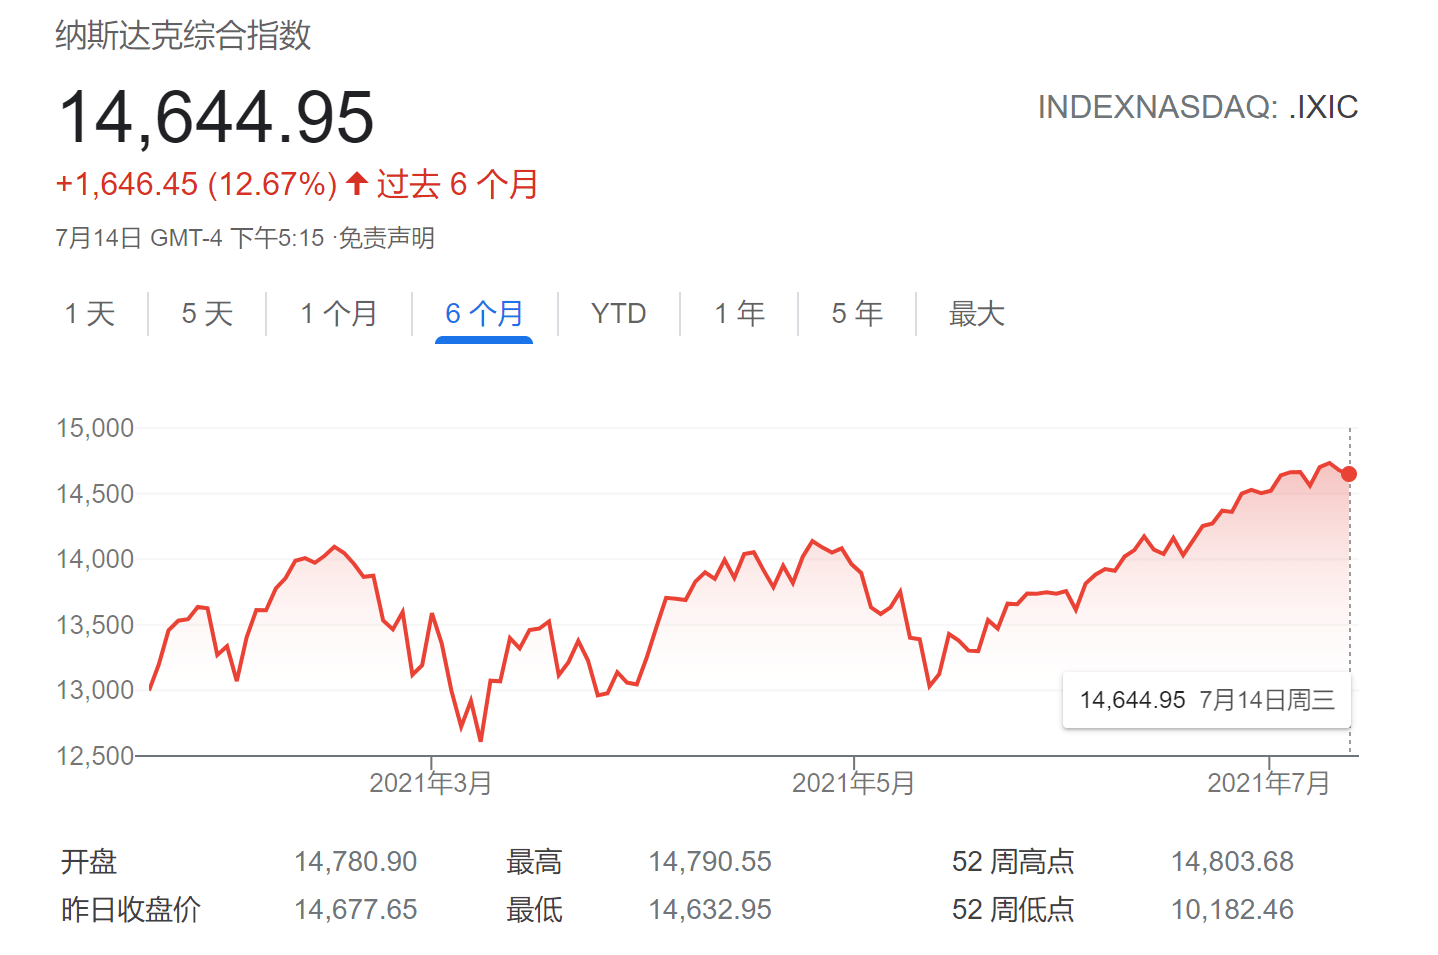
Task: Open the 免责声明 disclaimer link
Action: point(386,238)
